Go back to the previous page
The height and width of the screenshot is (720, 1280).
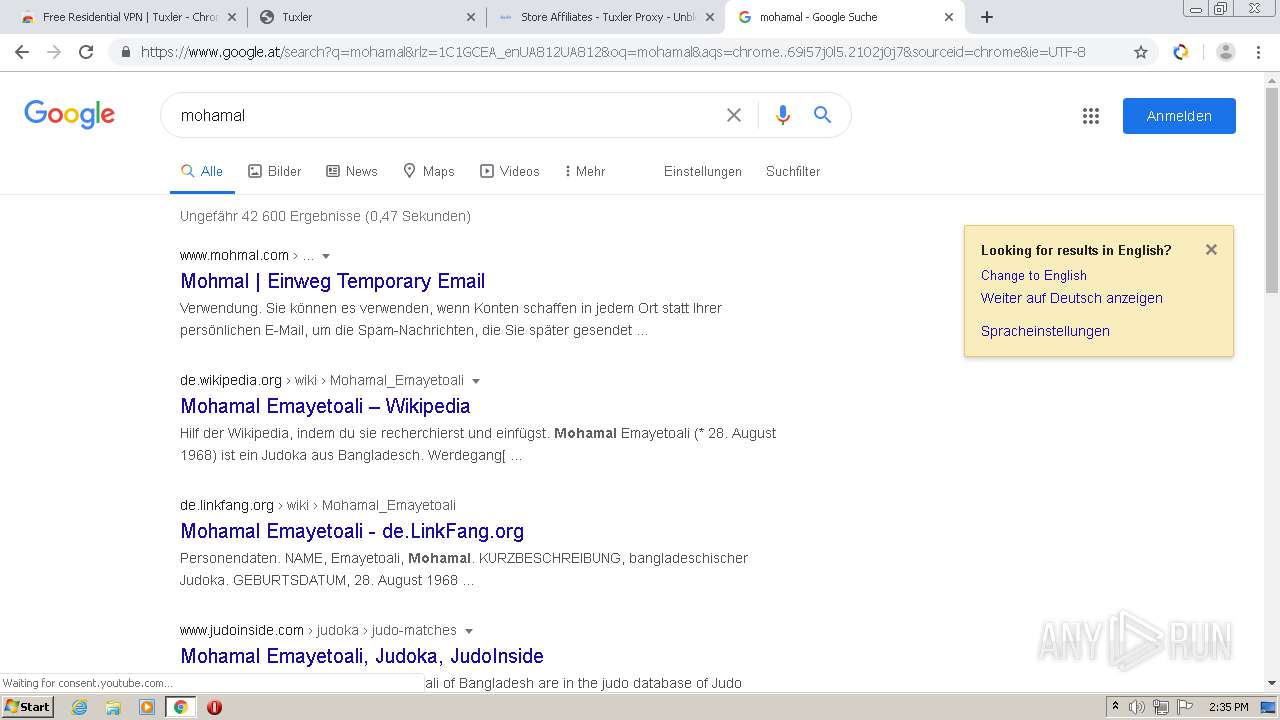(x=22, y=52)
